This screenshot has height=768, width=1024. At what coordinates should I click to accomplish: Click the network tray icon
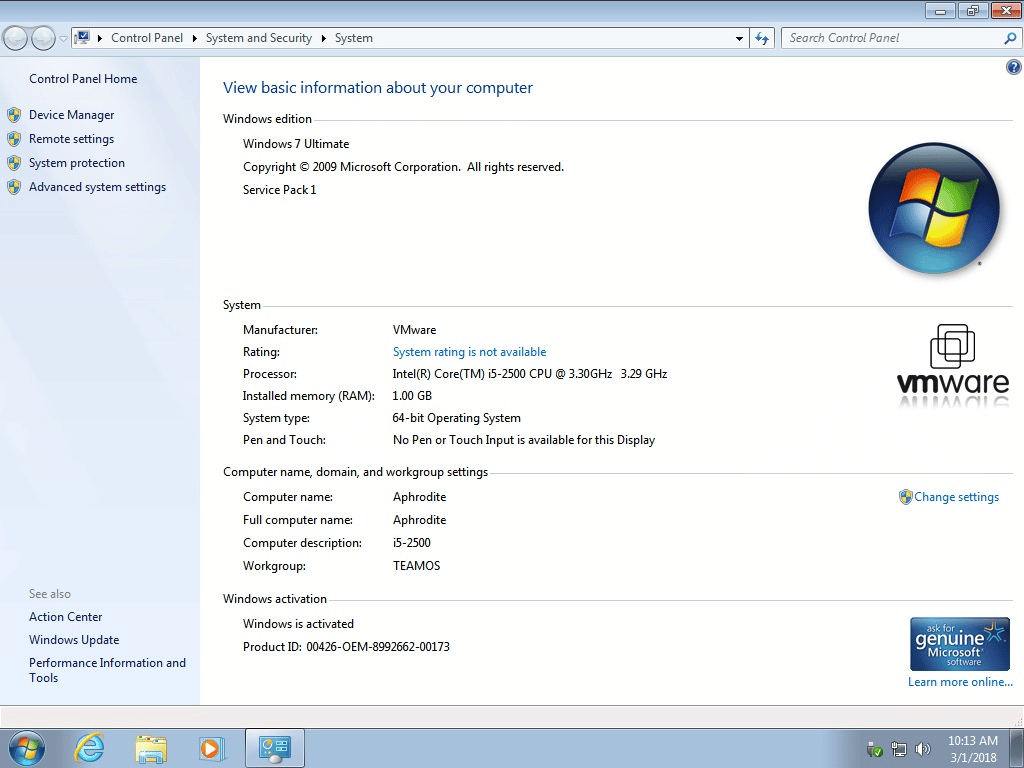pos(899,748)
